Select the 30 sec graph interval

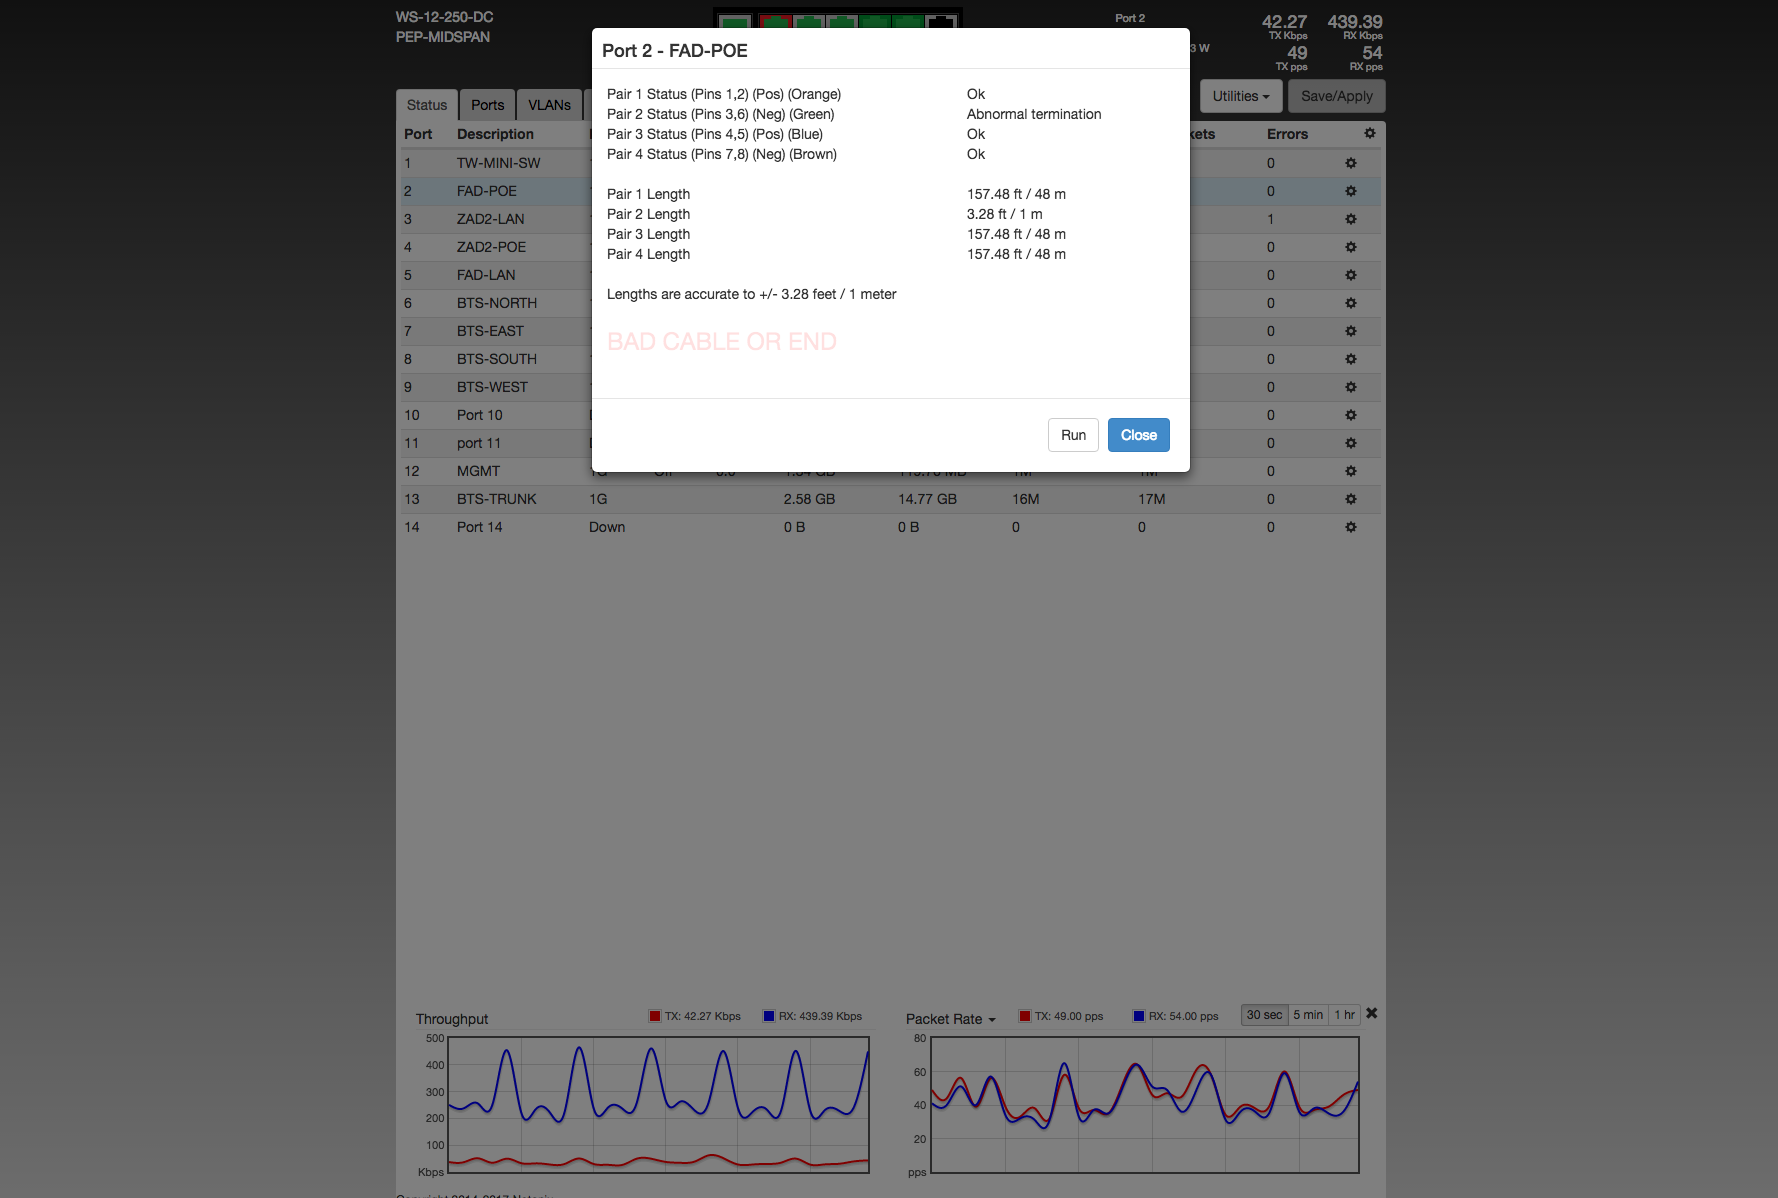(x=1264, y=1015)
